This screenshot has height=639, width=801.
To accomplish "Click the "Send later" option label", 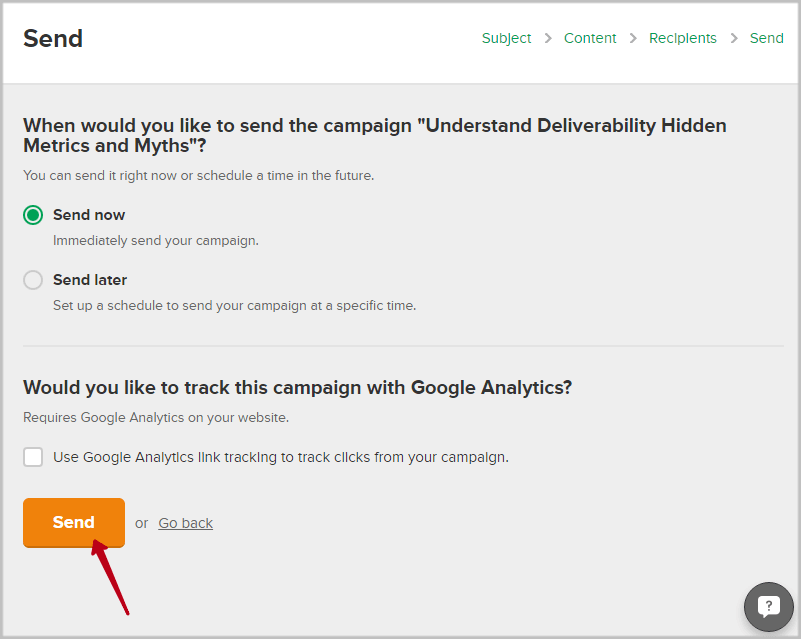I will pyautogui.click(x=90, y=280).
